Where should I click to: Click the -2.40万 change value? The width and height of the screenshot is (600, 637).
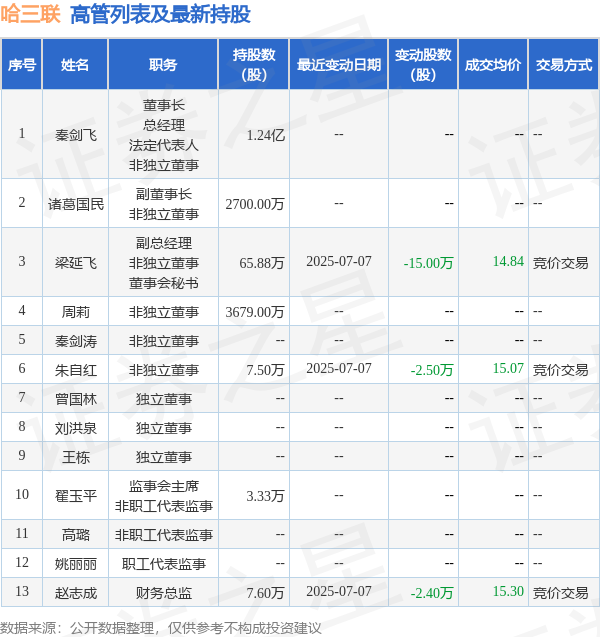click(x=432, y=593)
